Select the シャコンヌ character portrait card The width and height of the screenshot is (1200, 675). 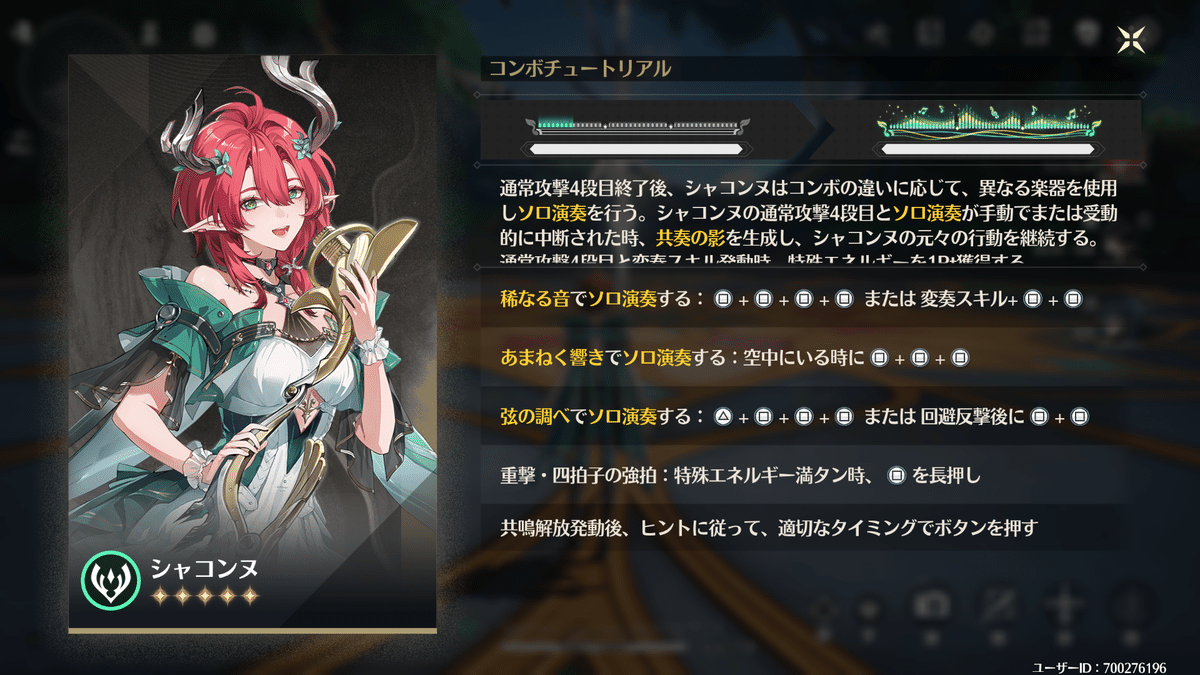(x=252, y=343)
